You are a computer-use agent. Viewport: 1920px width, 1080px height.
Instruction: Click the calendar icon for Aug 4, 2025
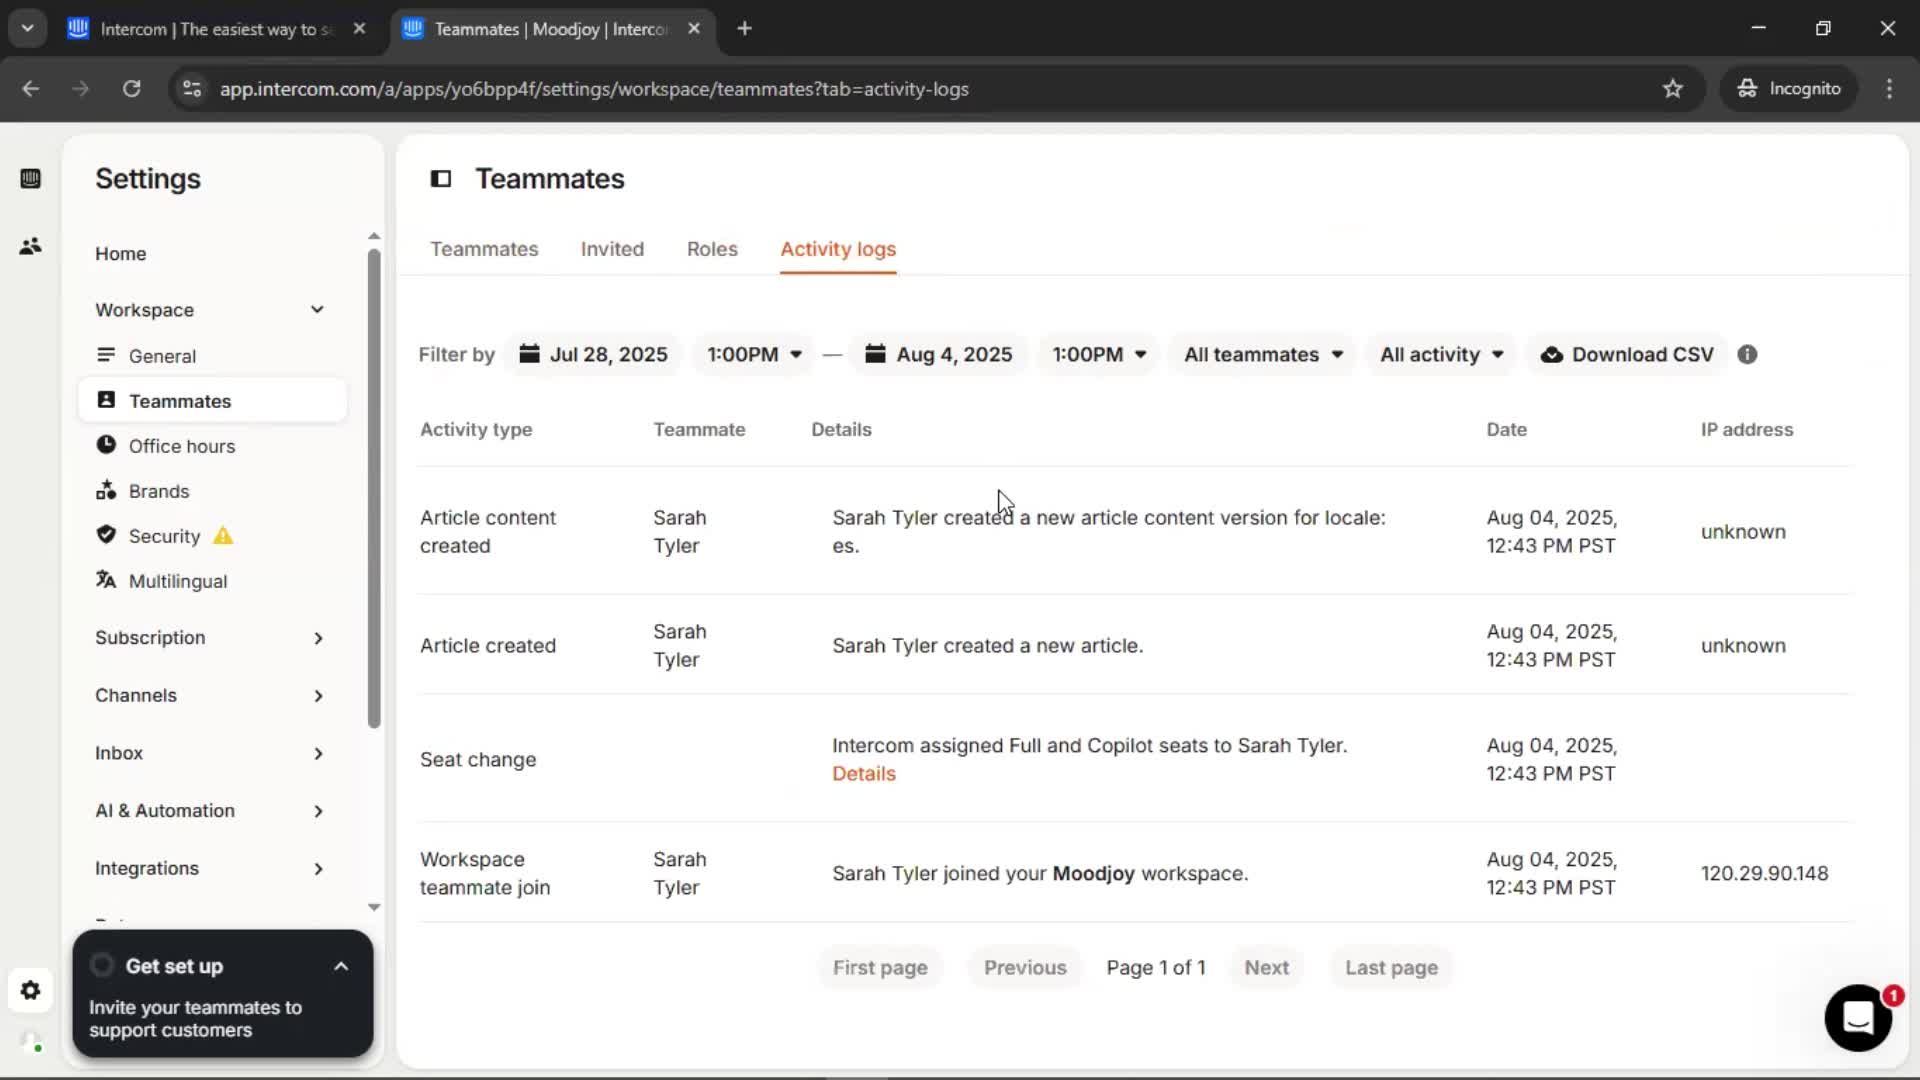click(x=875, y=354)
